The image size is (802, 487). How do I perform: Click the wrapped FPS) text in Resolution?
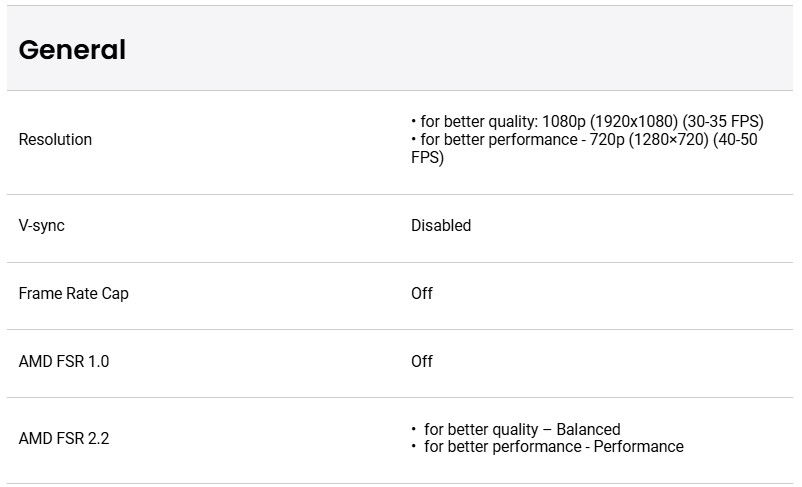click(x=428, y=158)
